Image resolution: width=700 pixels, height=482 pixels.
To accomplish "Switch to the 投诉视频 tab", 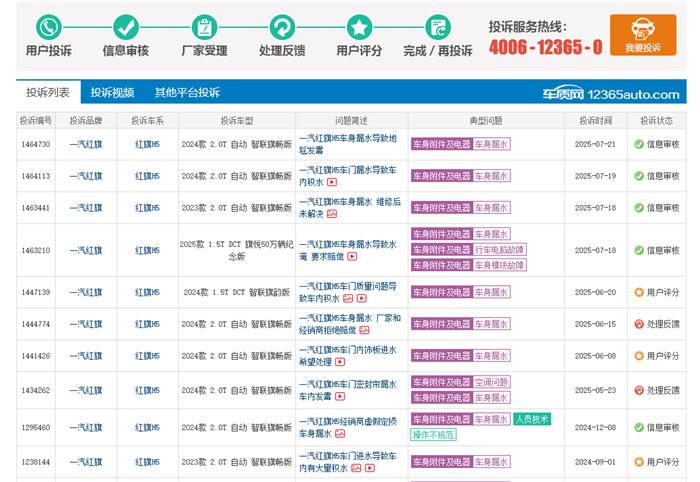I will tap(112, 92).
